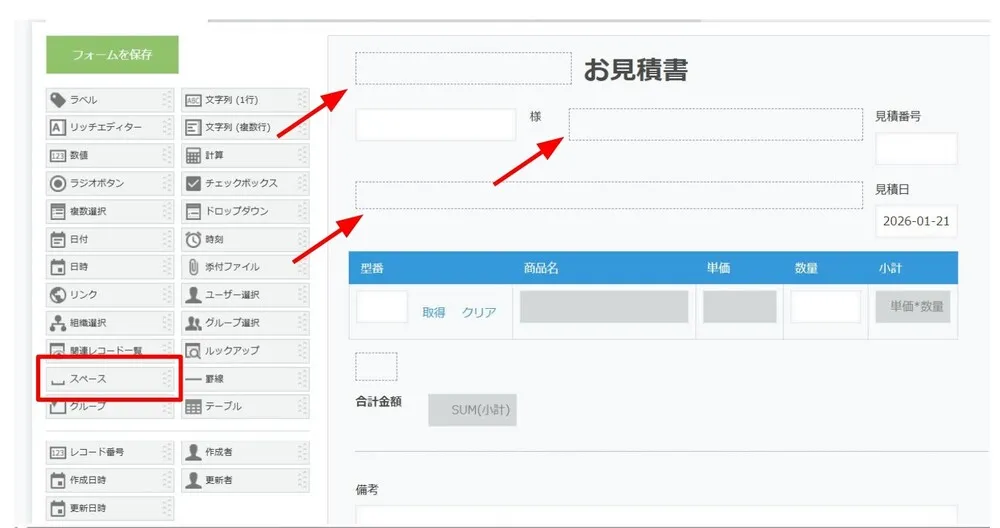This screenshot has height=528, width=1000.
Task: Click the ラベル field icon in palette
Action: pos(58,100)
